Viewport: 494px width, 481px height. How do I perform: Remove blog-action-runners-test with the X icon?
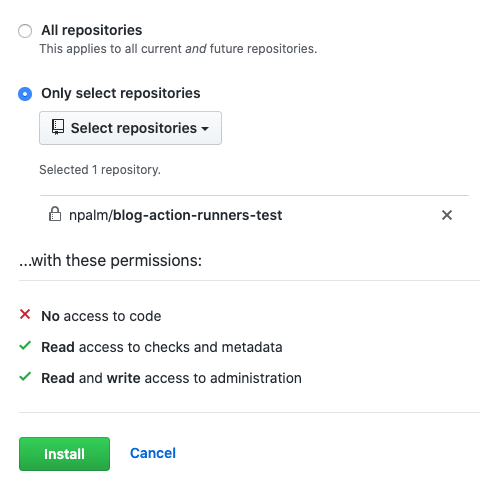tap(447, 215)
